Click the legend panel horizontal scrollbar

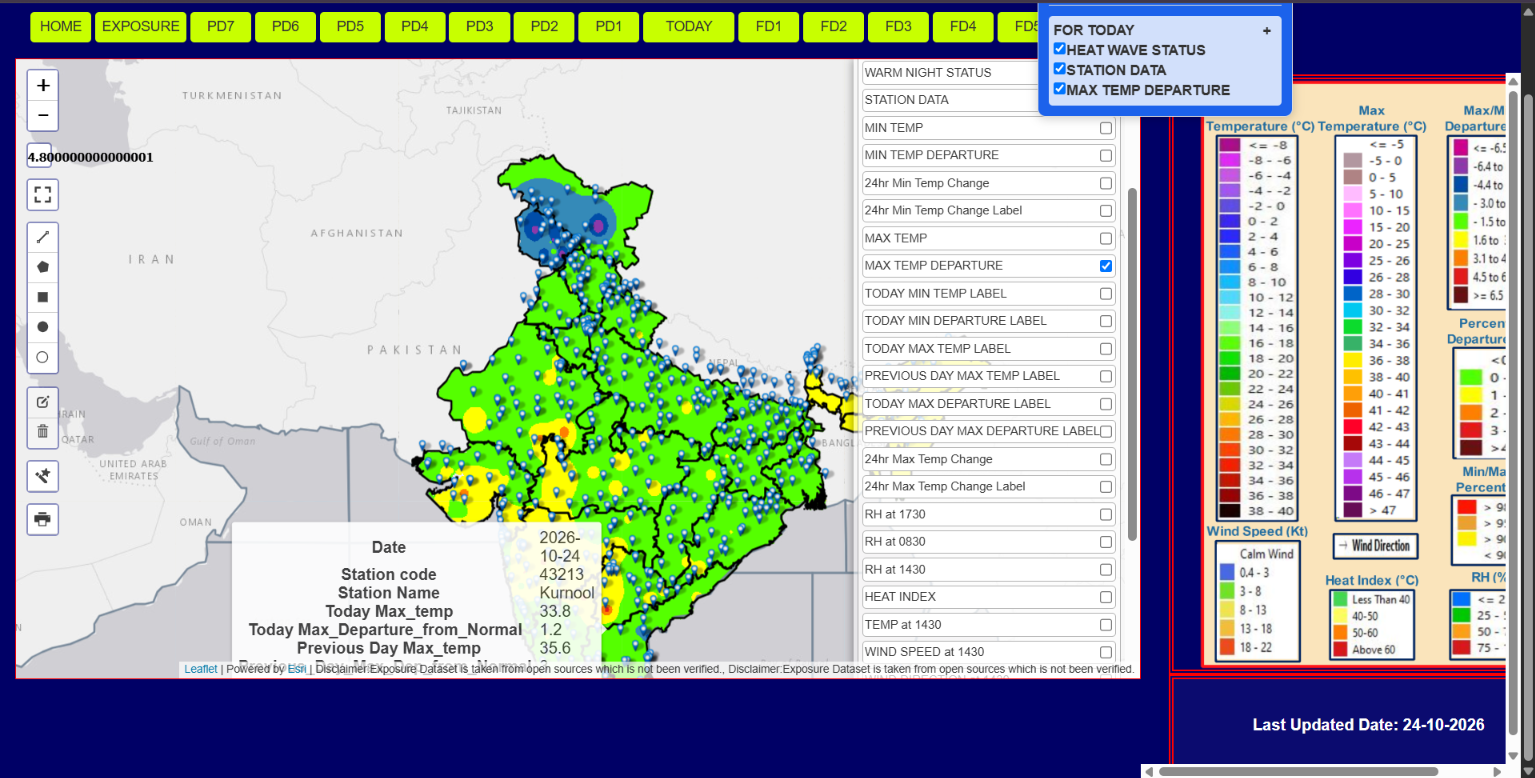point(1298,771)
